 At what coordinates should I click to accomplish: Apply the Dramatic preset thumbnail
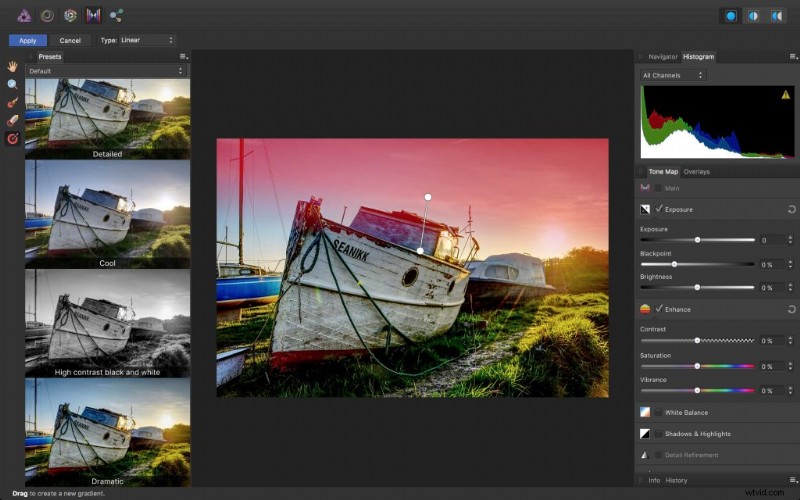pos(108,432)
